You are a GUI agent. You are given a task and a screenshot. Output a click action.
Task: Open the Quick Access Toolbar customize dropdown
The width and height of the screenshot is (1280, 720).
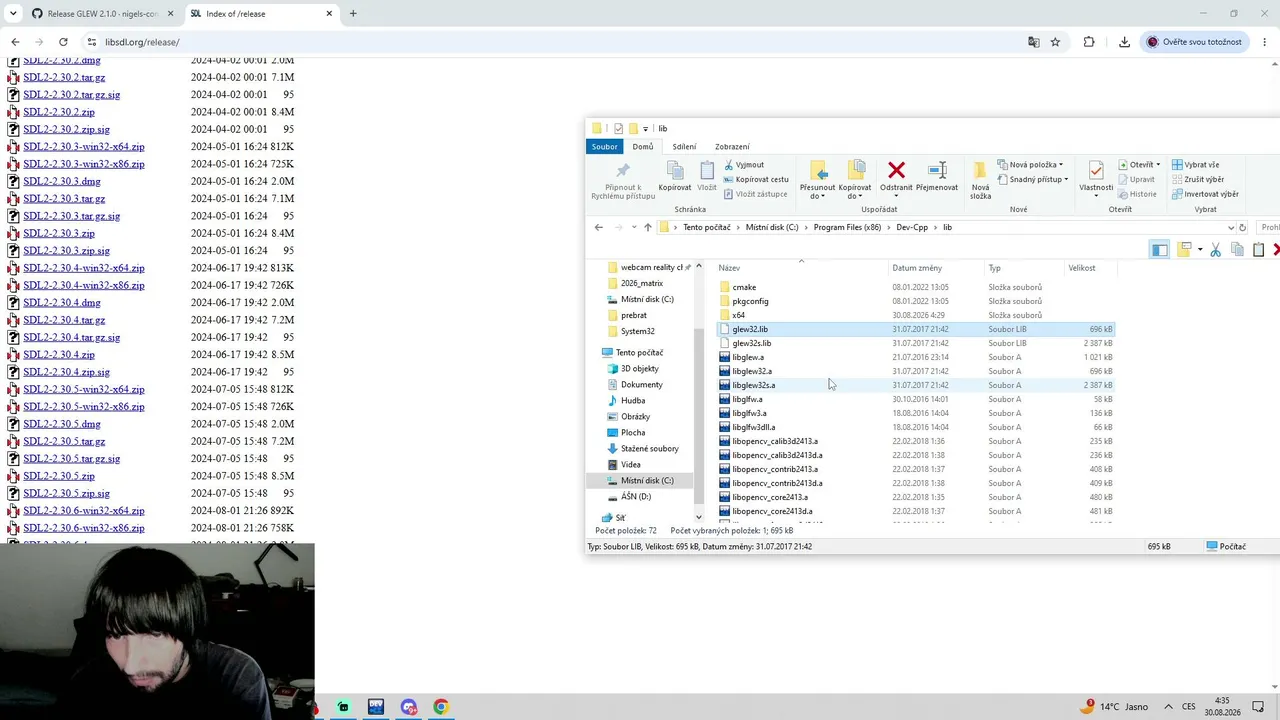(x=646, y=129)
